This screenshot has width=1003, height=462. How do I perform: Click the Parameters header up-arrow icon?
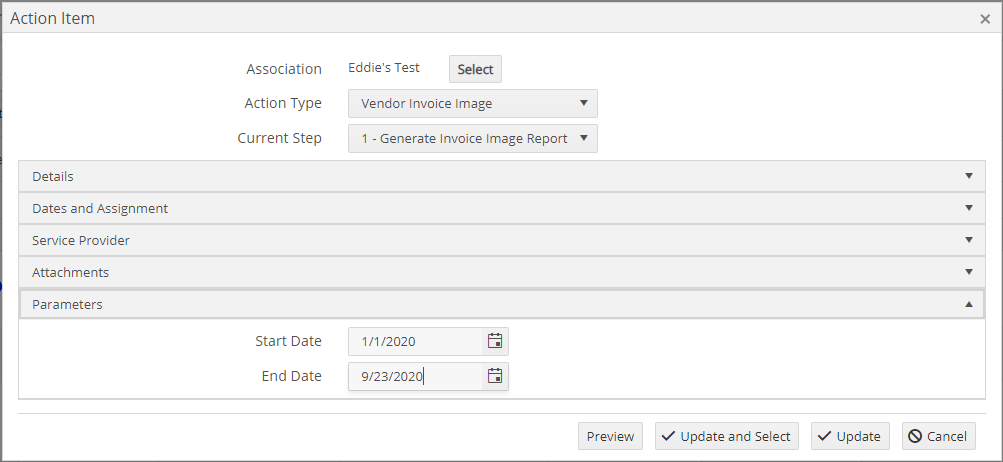tap(969, 304)
